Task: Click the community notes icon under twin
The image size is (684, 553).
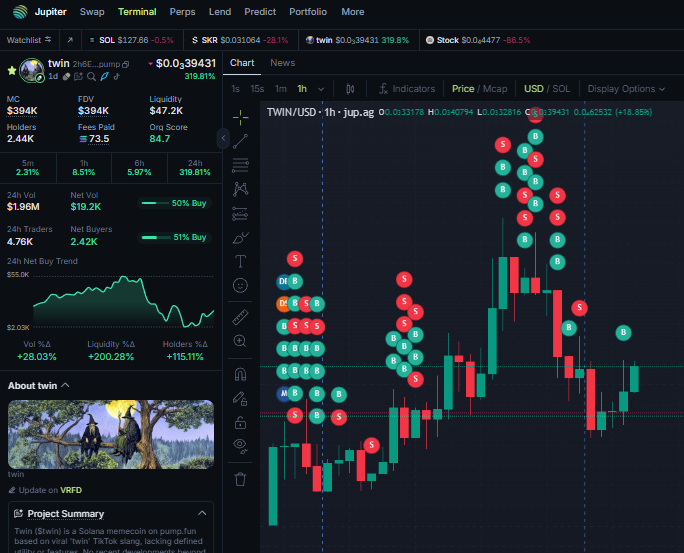Action: tap(79, 77)
